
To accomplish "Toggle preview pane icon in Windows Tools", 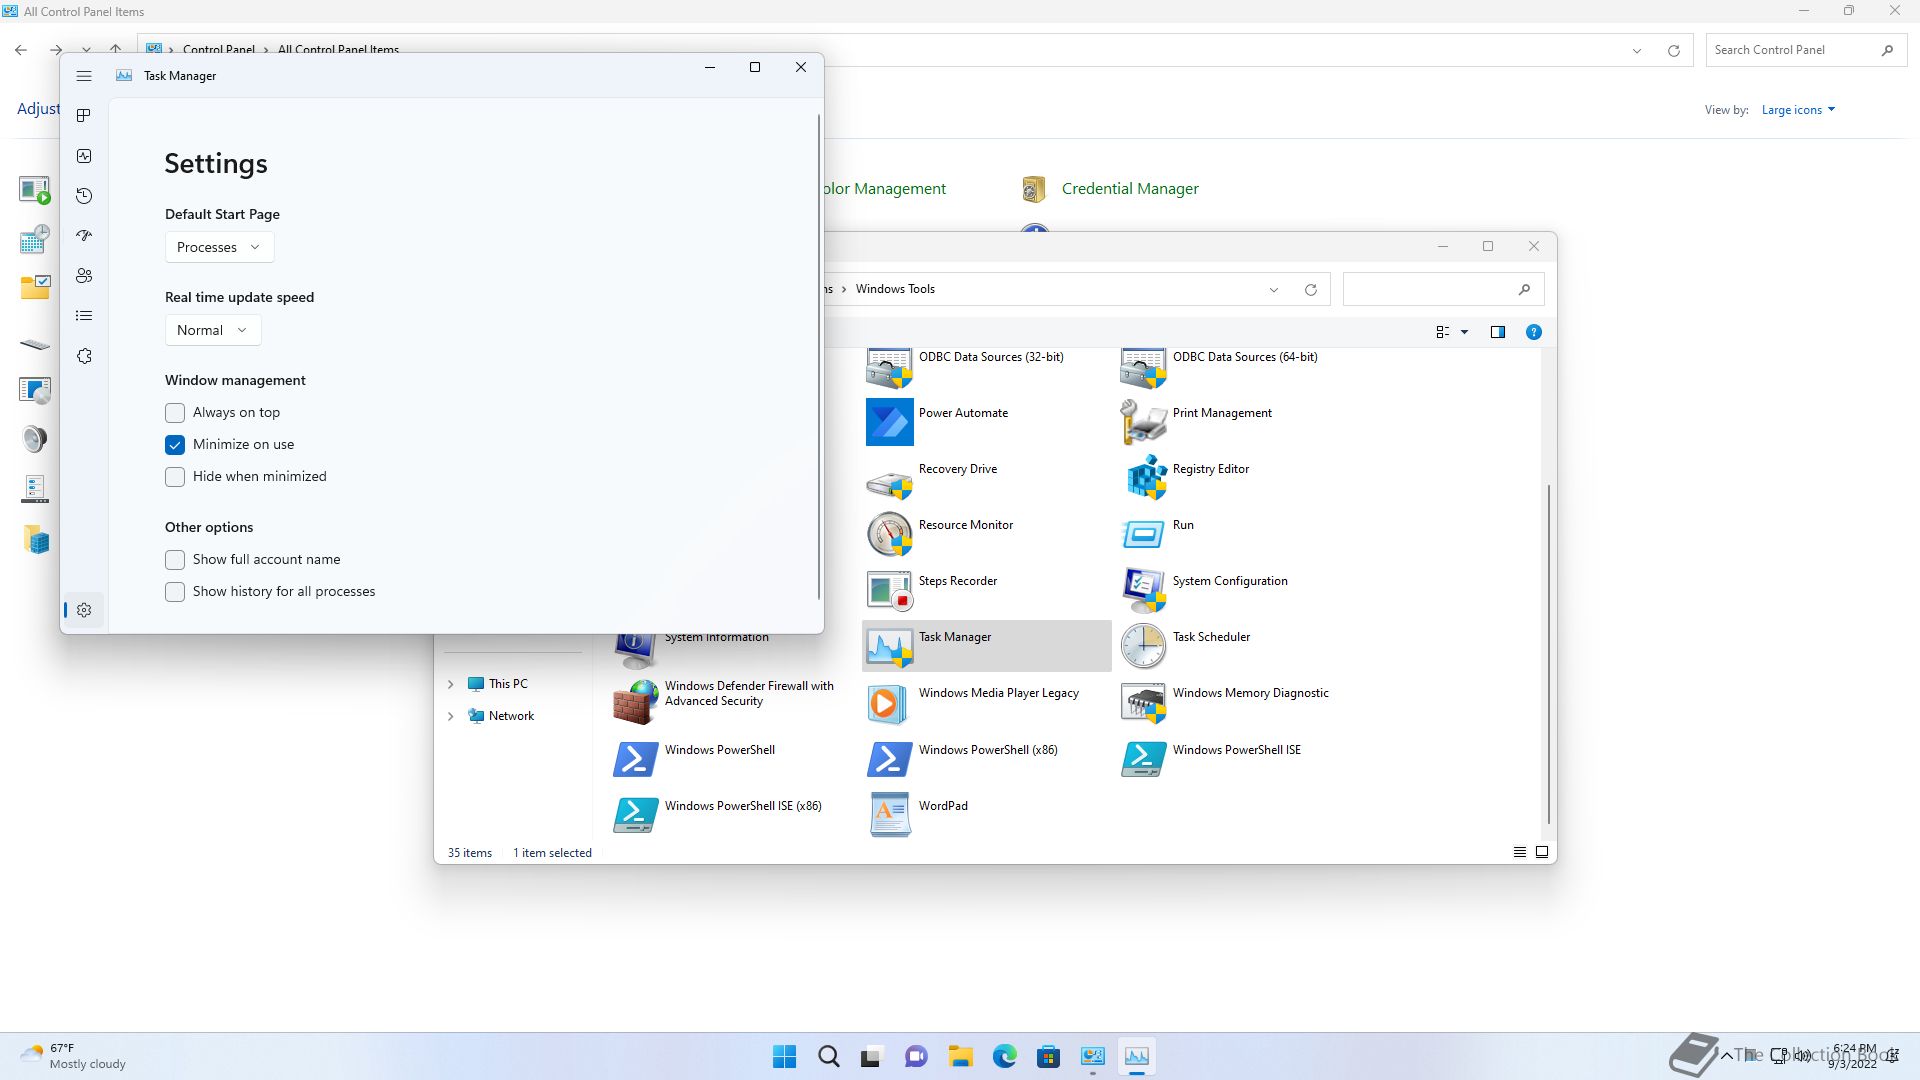I will click(x=1497, y=332).
